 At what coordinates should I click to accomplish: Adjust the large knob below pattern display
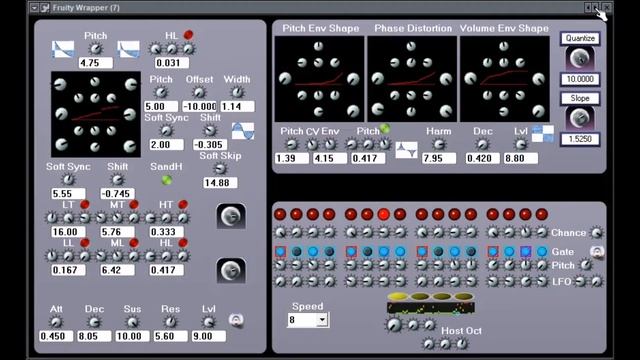pos(393,324)
